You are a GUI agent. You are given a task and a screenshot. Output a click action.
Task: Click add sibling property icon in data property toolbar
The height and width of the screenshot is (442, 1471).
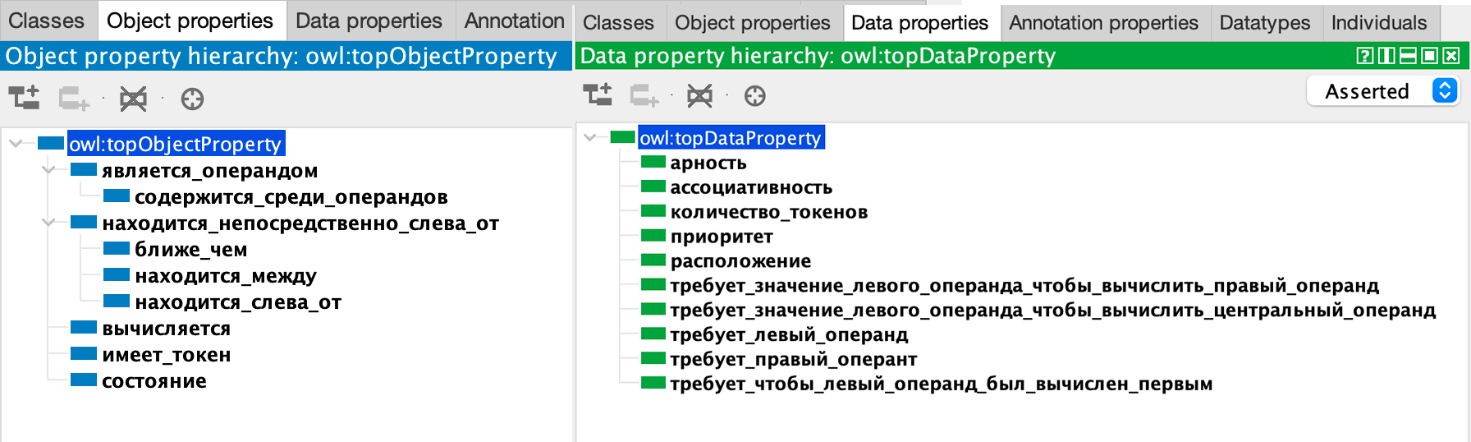click(645, 95)
